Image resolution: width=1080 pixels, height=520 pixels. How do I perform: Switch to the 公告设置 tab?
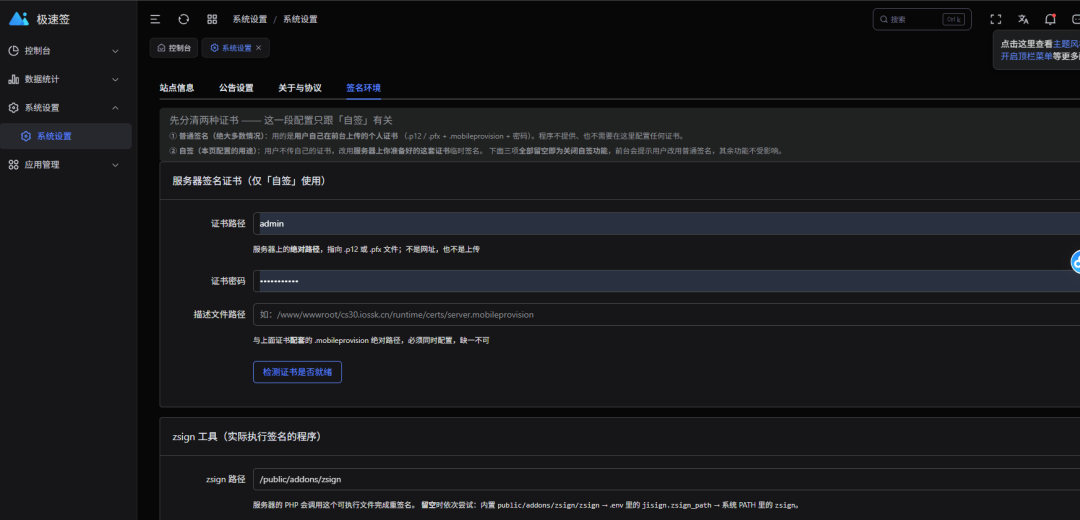tap(236, 88)
